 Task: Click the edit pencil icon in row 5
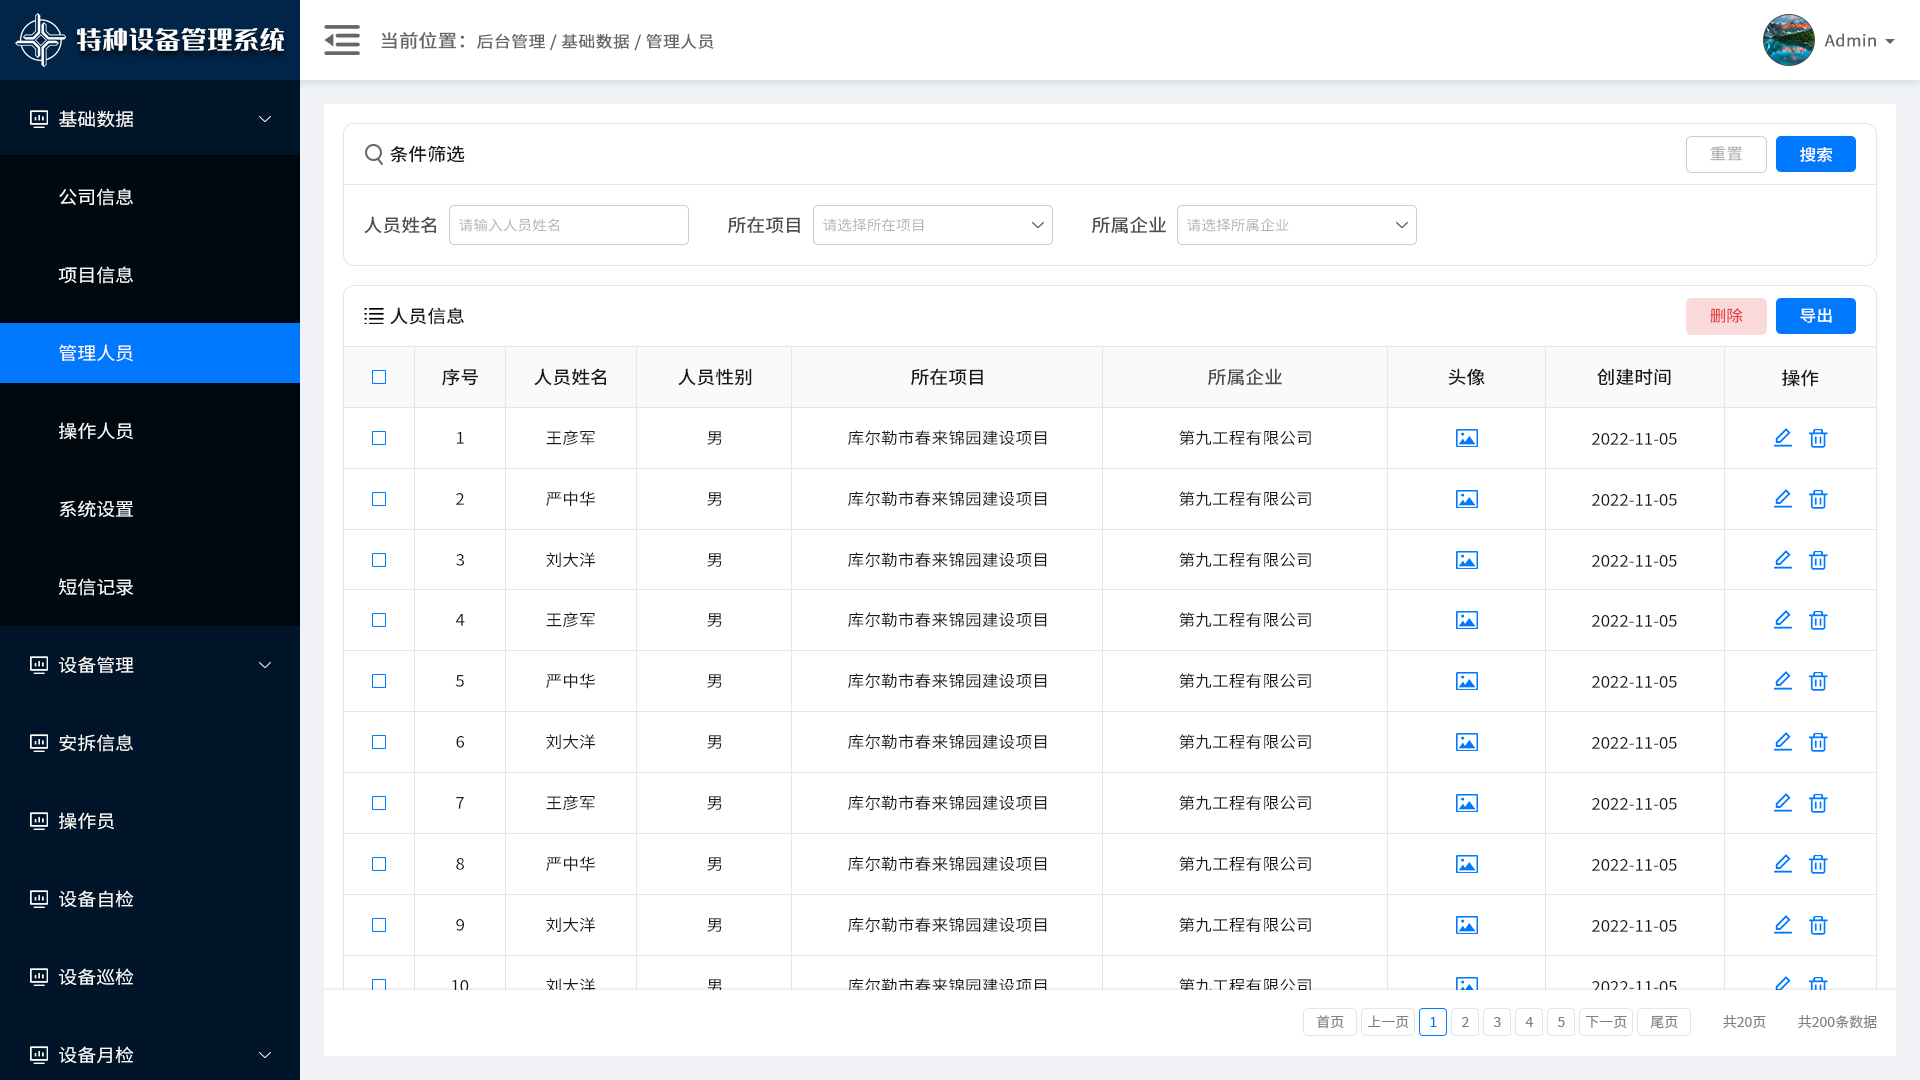click(1782, 681)
